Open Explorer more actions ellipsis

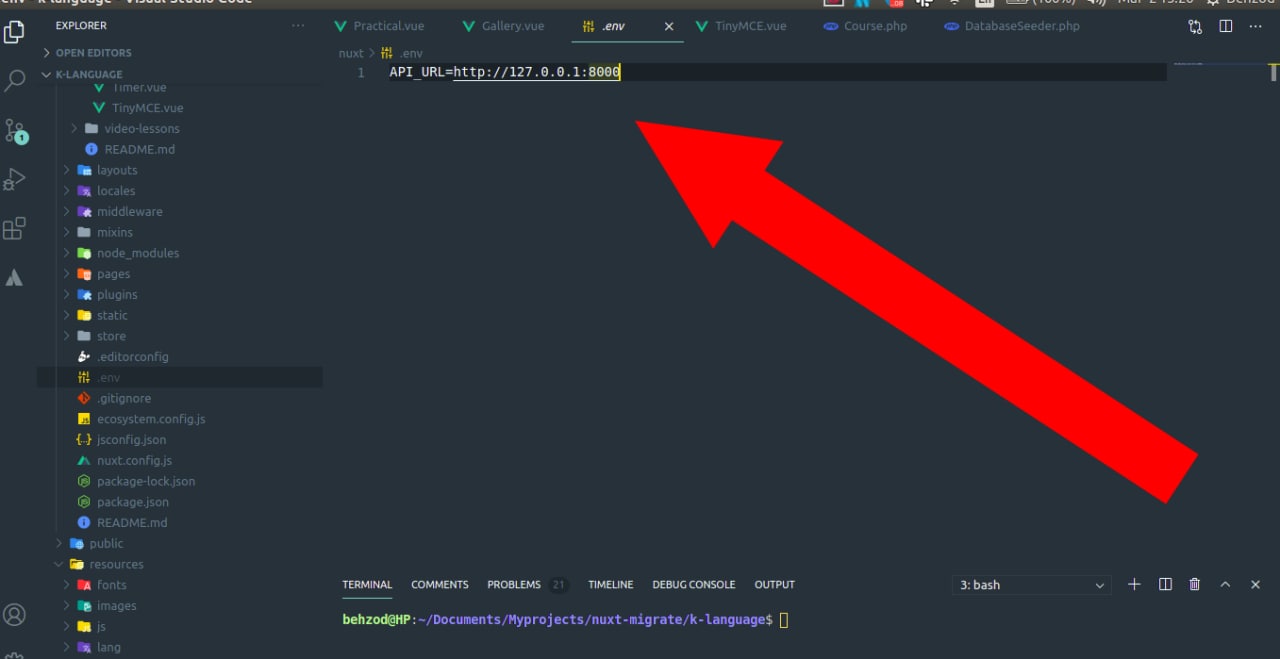click(298, 25)
